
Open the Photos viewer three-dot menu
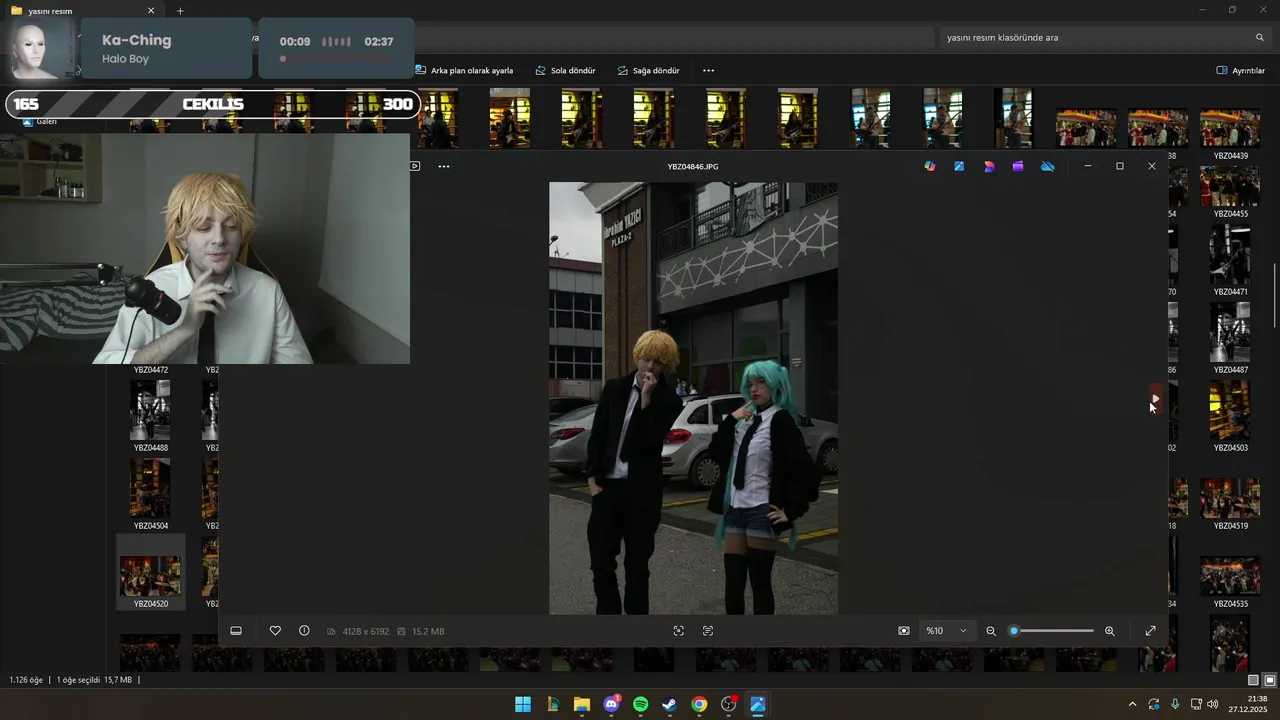click(x=444, y=166)
